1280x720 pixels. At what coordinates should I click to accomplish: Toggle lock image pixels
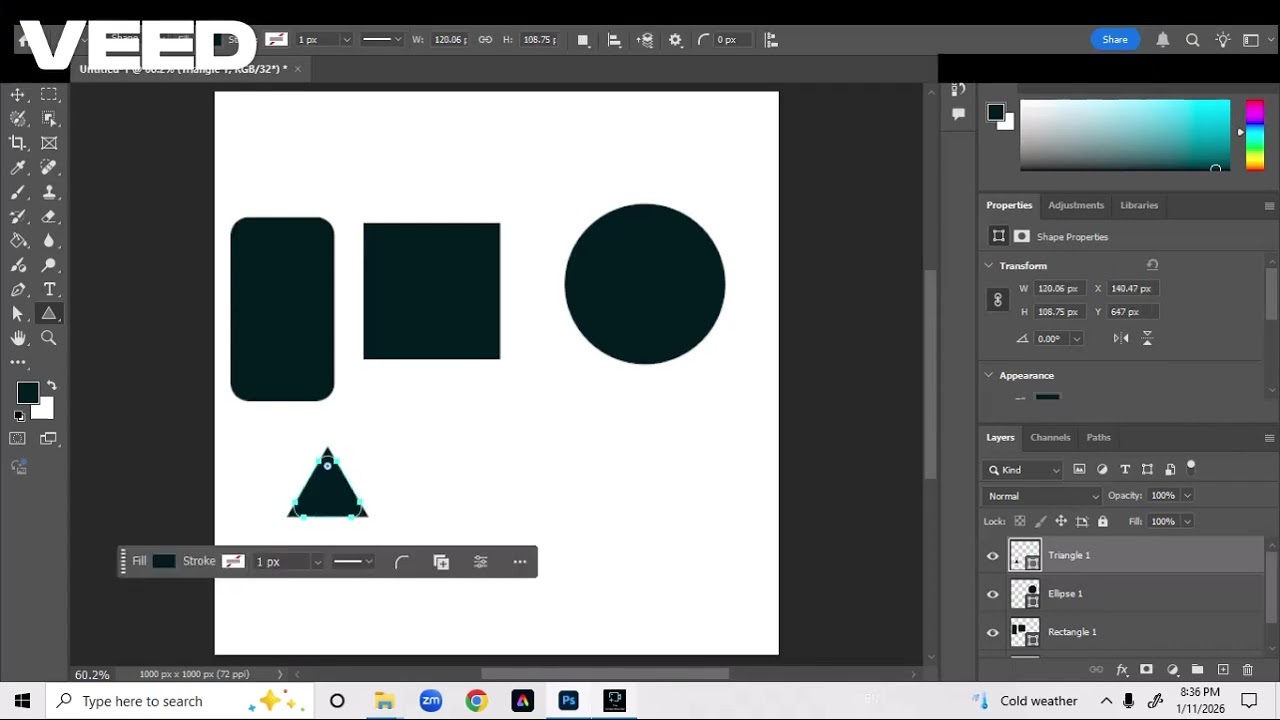pos(1041,521)
